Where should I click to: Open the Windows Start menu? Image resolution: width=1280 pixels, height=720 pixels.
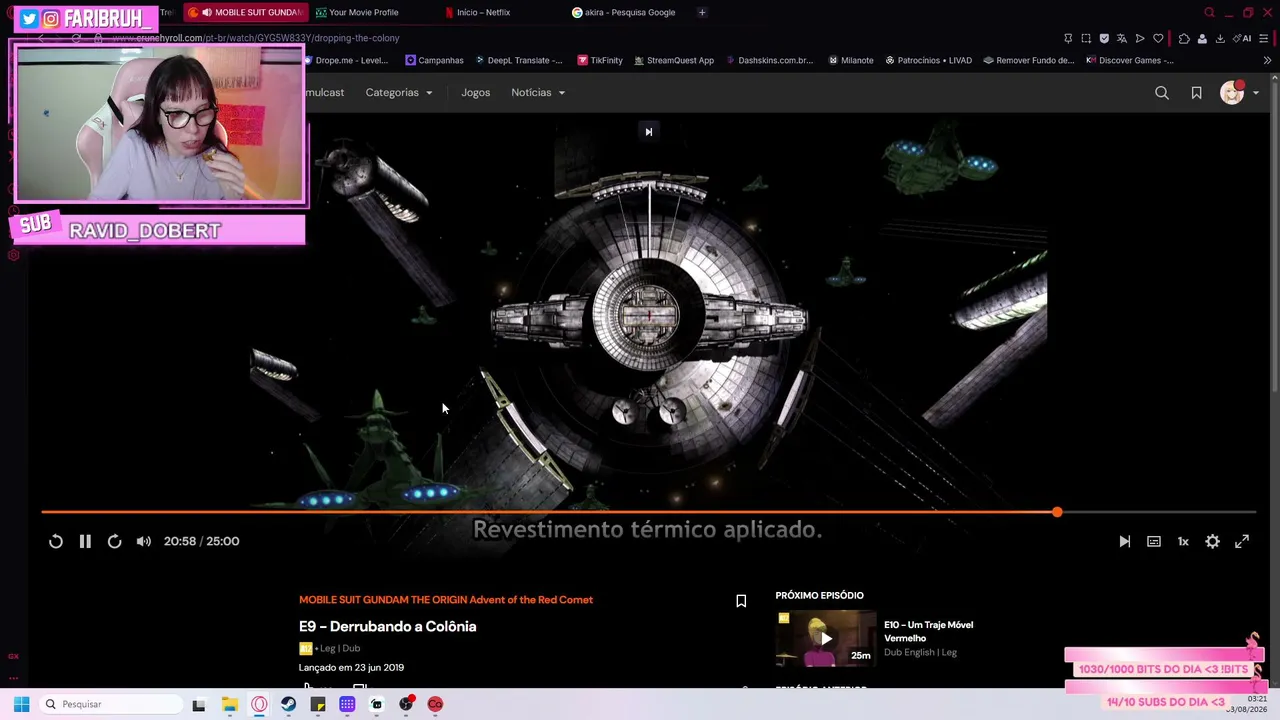[x=21, y=704]
